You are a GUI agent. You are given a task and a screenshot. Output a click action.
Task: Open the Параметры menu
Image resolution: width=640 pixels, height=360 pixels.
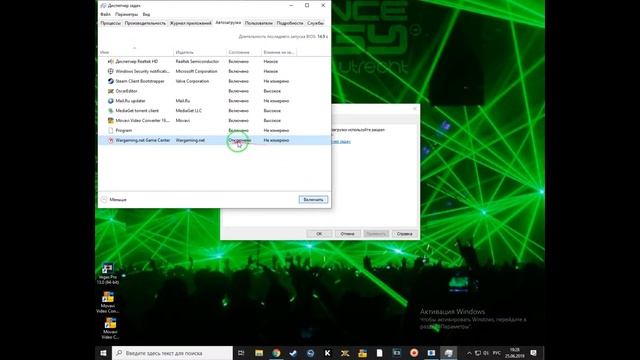point(127,14)
